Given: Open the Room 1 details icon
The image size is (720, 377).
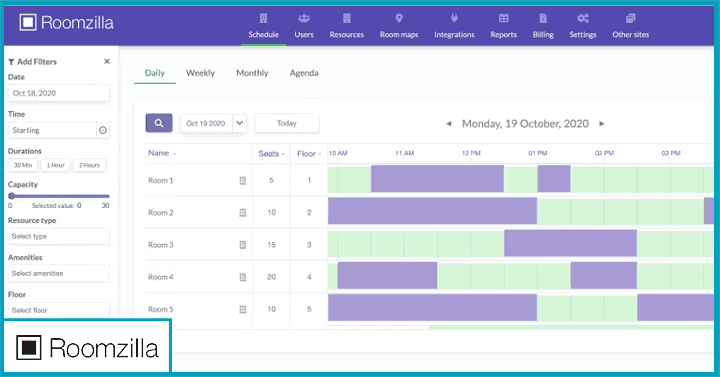Looking at the screenshot, I should [243, 180].
